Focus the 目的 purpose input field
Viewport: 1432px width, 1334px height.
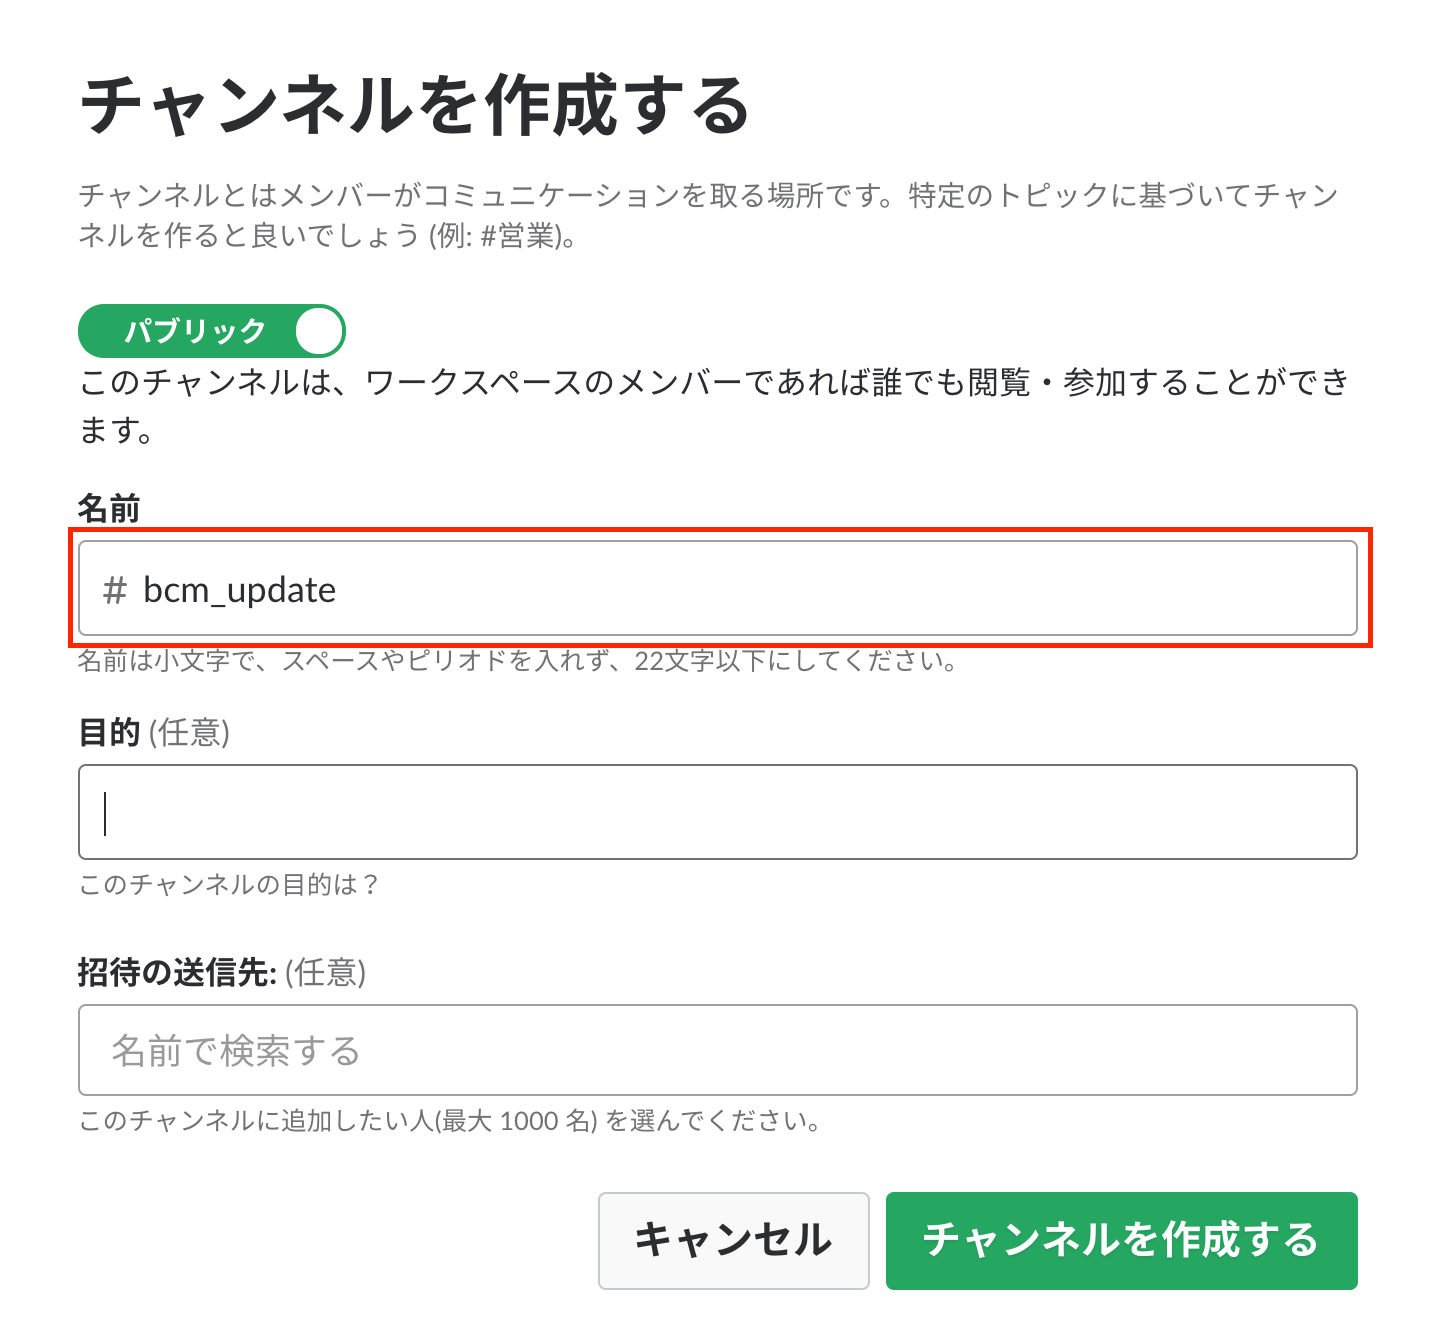click(716, 812)
